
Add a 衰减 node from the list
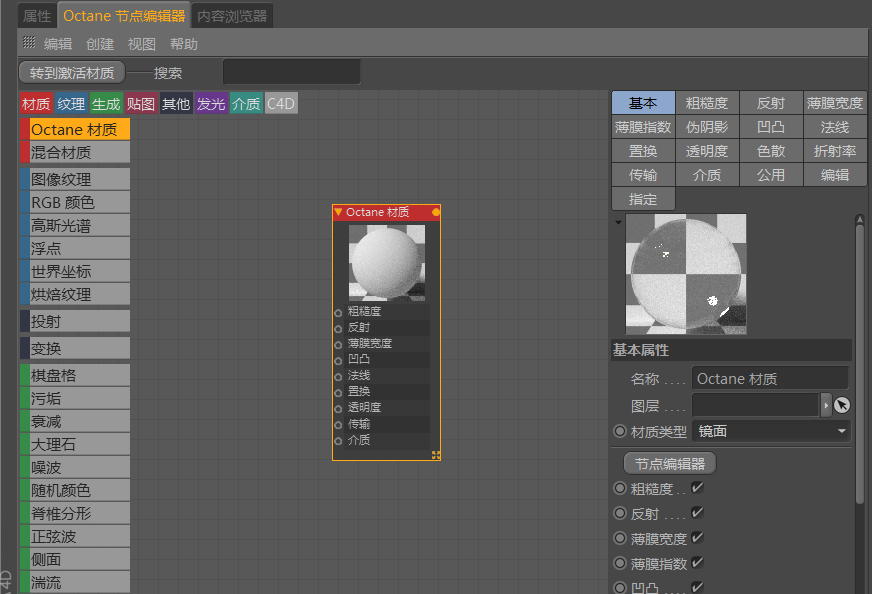pyautogui.click(x=75, y=422)
